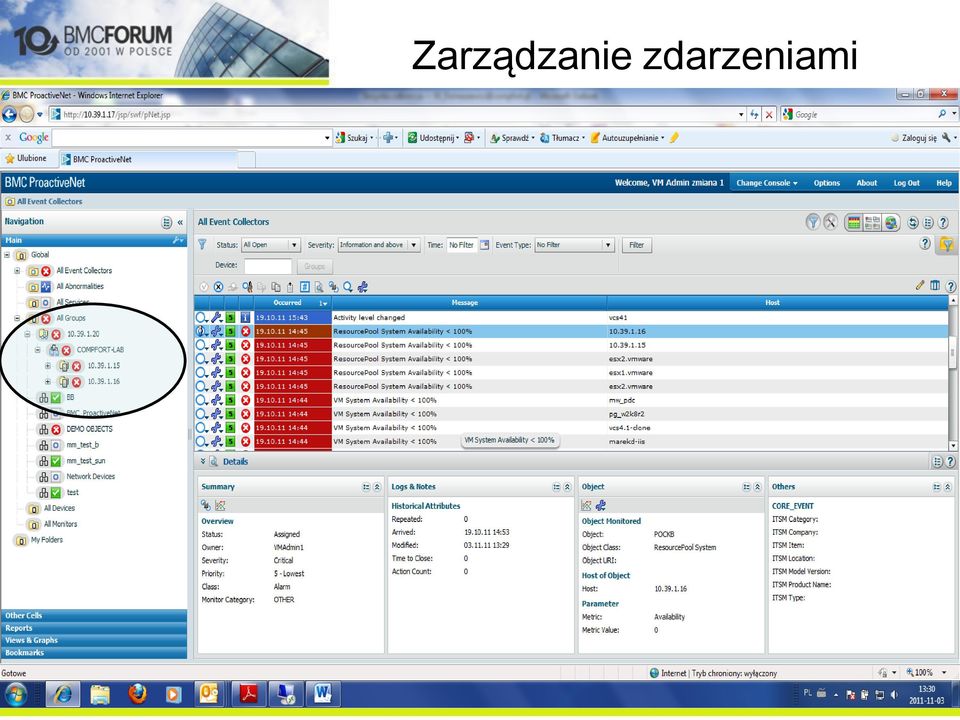Screen dimensions: 960x720
Task: Click related events icon in Summary panel toolbar
Action: click(206, 505)
